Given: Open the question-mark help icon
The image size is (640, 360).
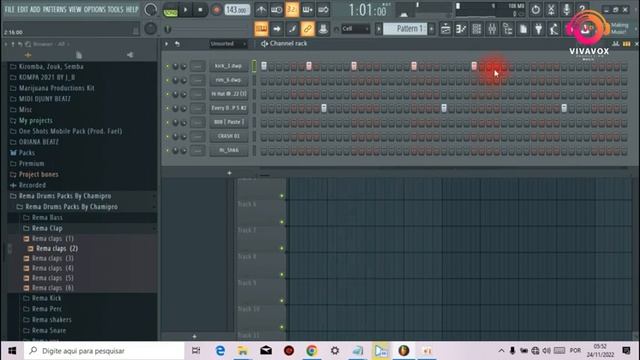Looking at the screenshot, I should (582, 8).
